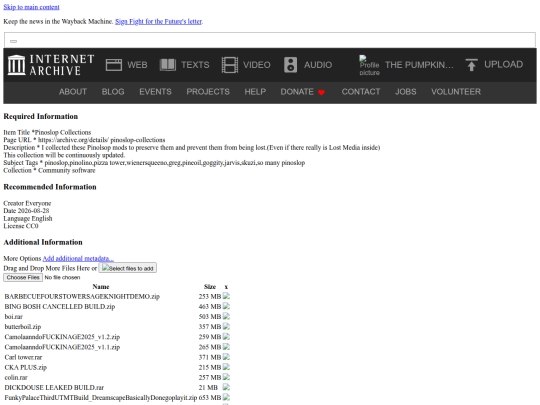Click the Name column header
Image resolution: width=540 pixels, height=405 pixels.
click(x=101, y=287)
